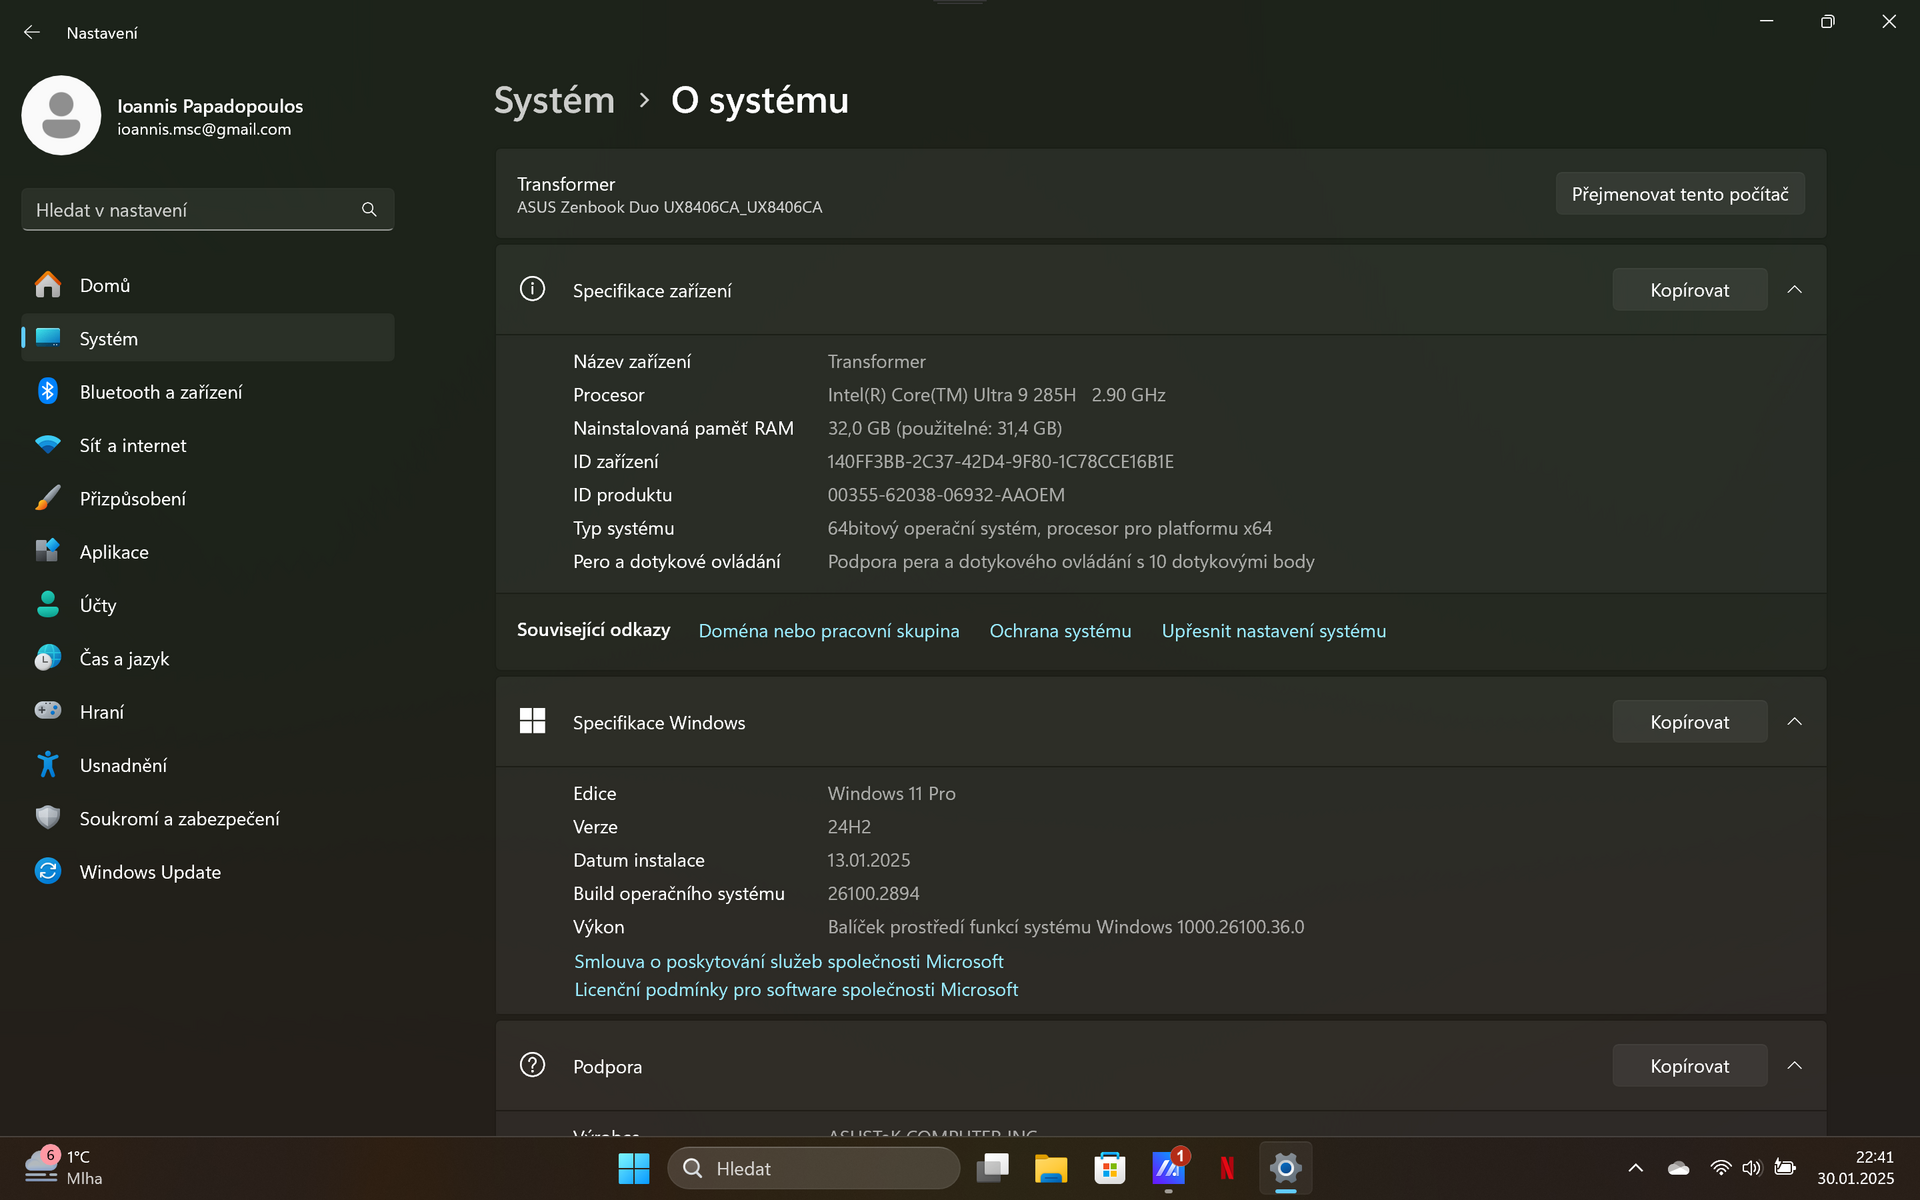Click the Přejmenovat tento počítač button

(1681, 194)
